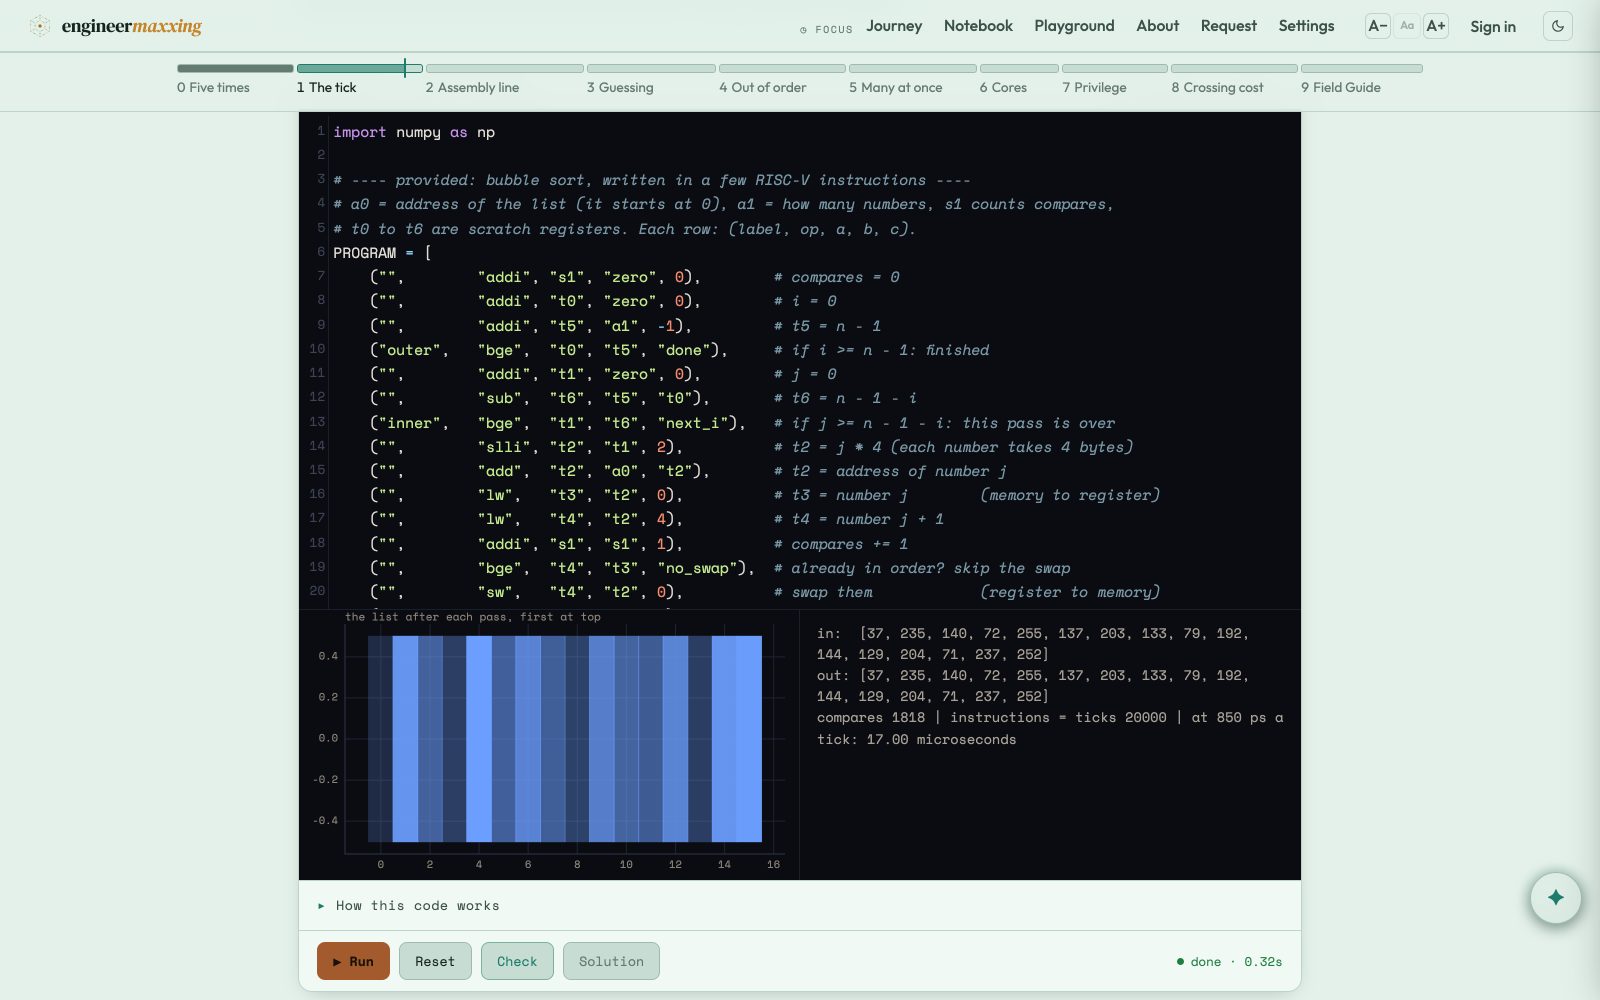Go to chapter '3 Guessing'
The height and width of the screenshot is (1000, 1600).
(620, 88)
